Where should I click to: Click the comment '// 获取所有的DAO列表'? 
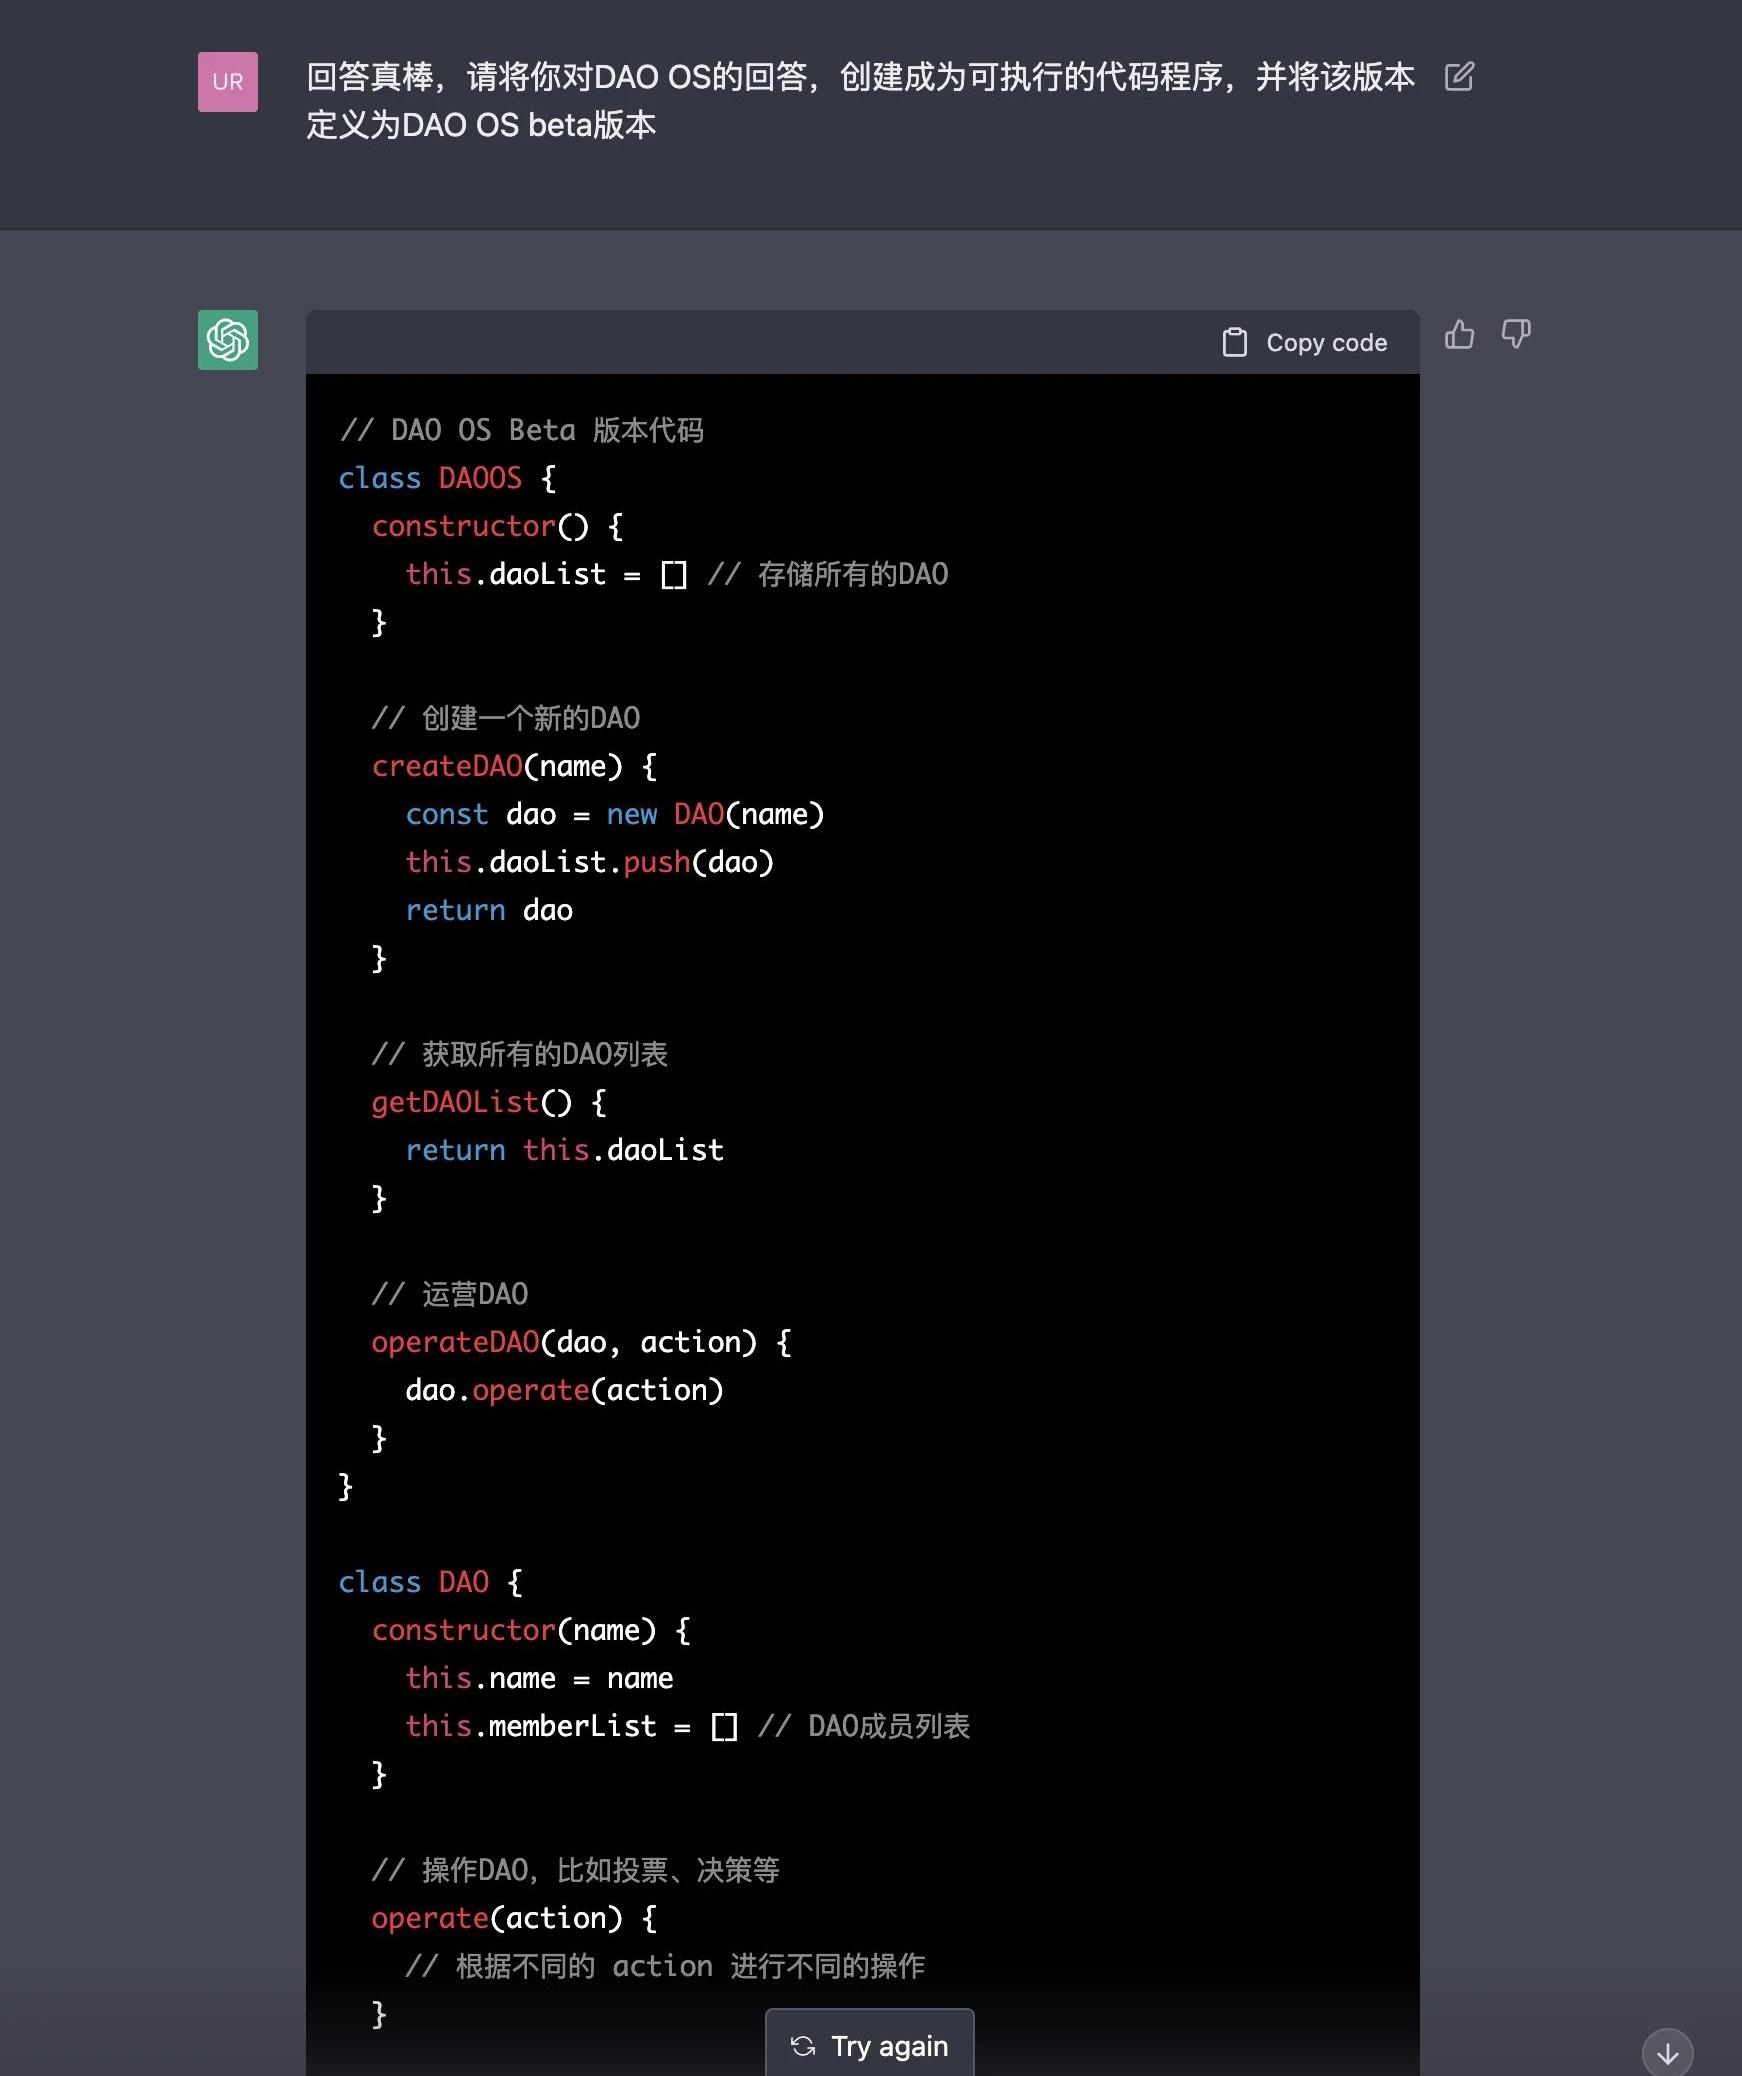520,1054
